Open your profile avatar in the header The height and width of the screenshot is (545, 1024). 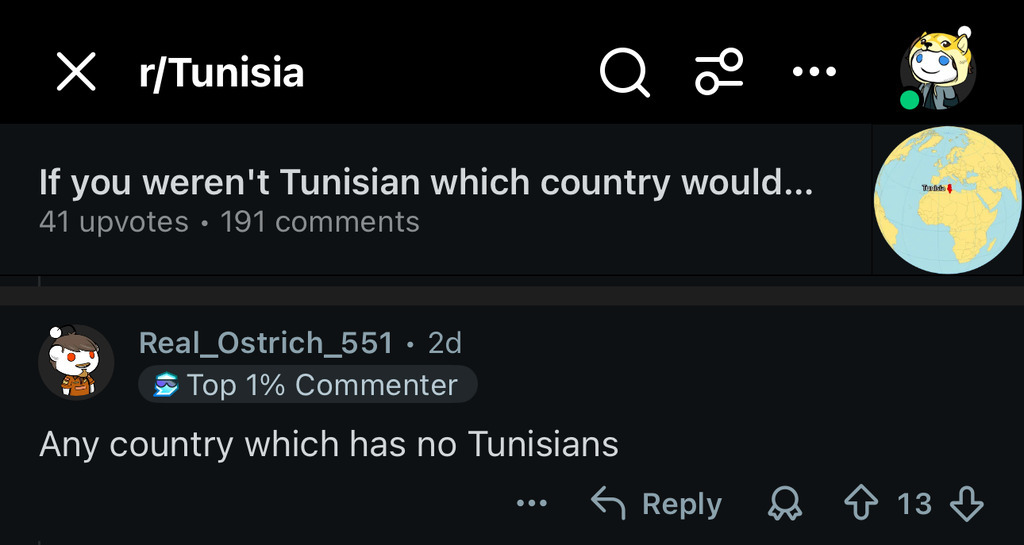[940, 68]
